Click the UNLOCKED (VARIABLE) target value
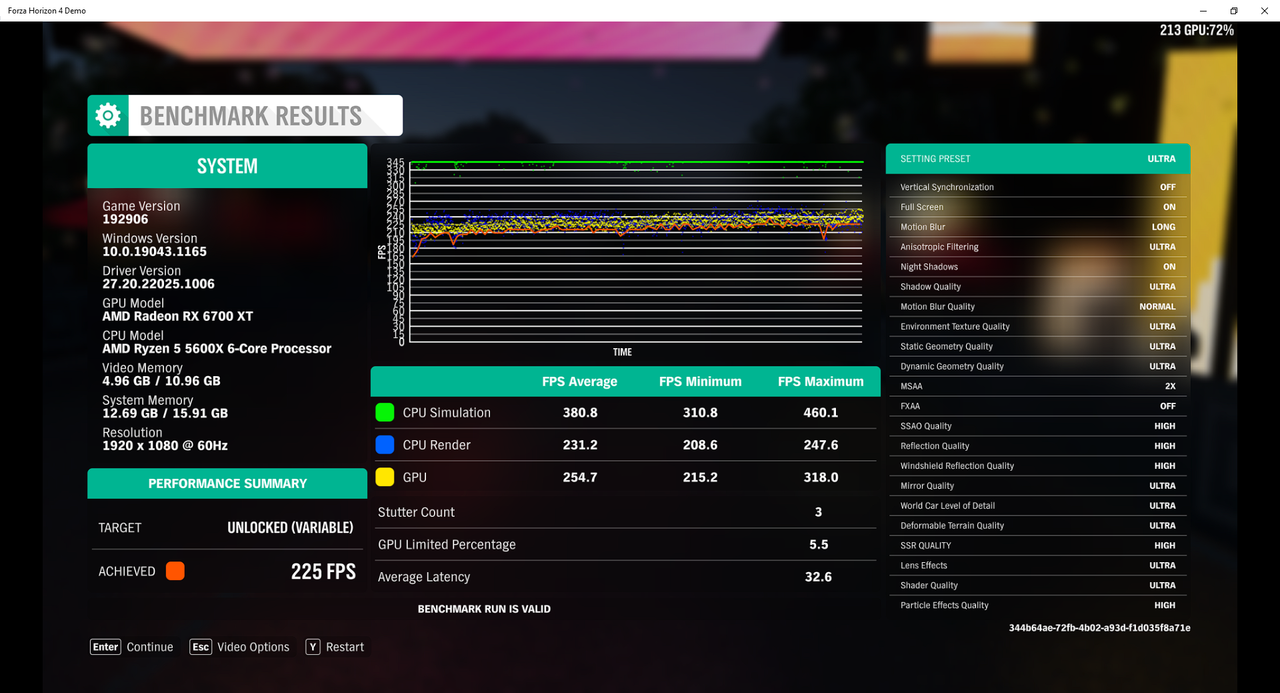 290,527
